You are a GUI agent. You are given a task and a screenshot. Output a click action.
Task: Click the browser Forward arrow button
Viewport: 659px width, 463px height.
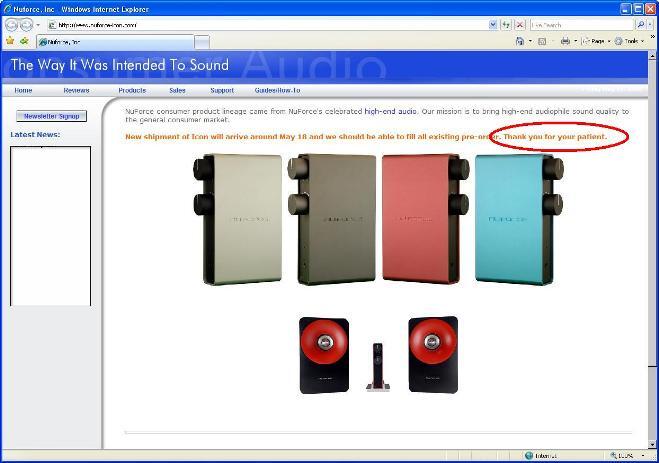(x=26, y=25)
